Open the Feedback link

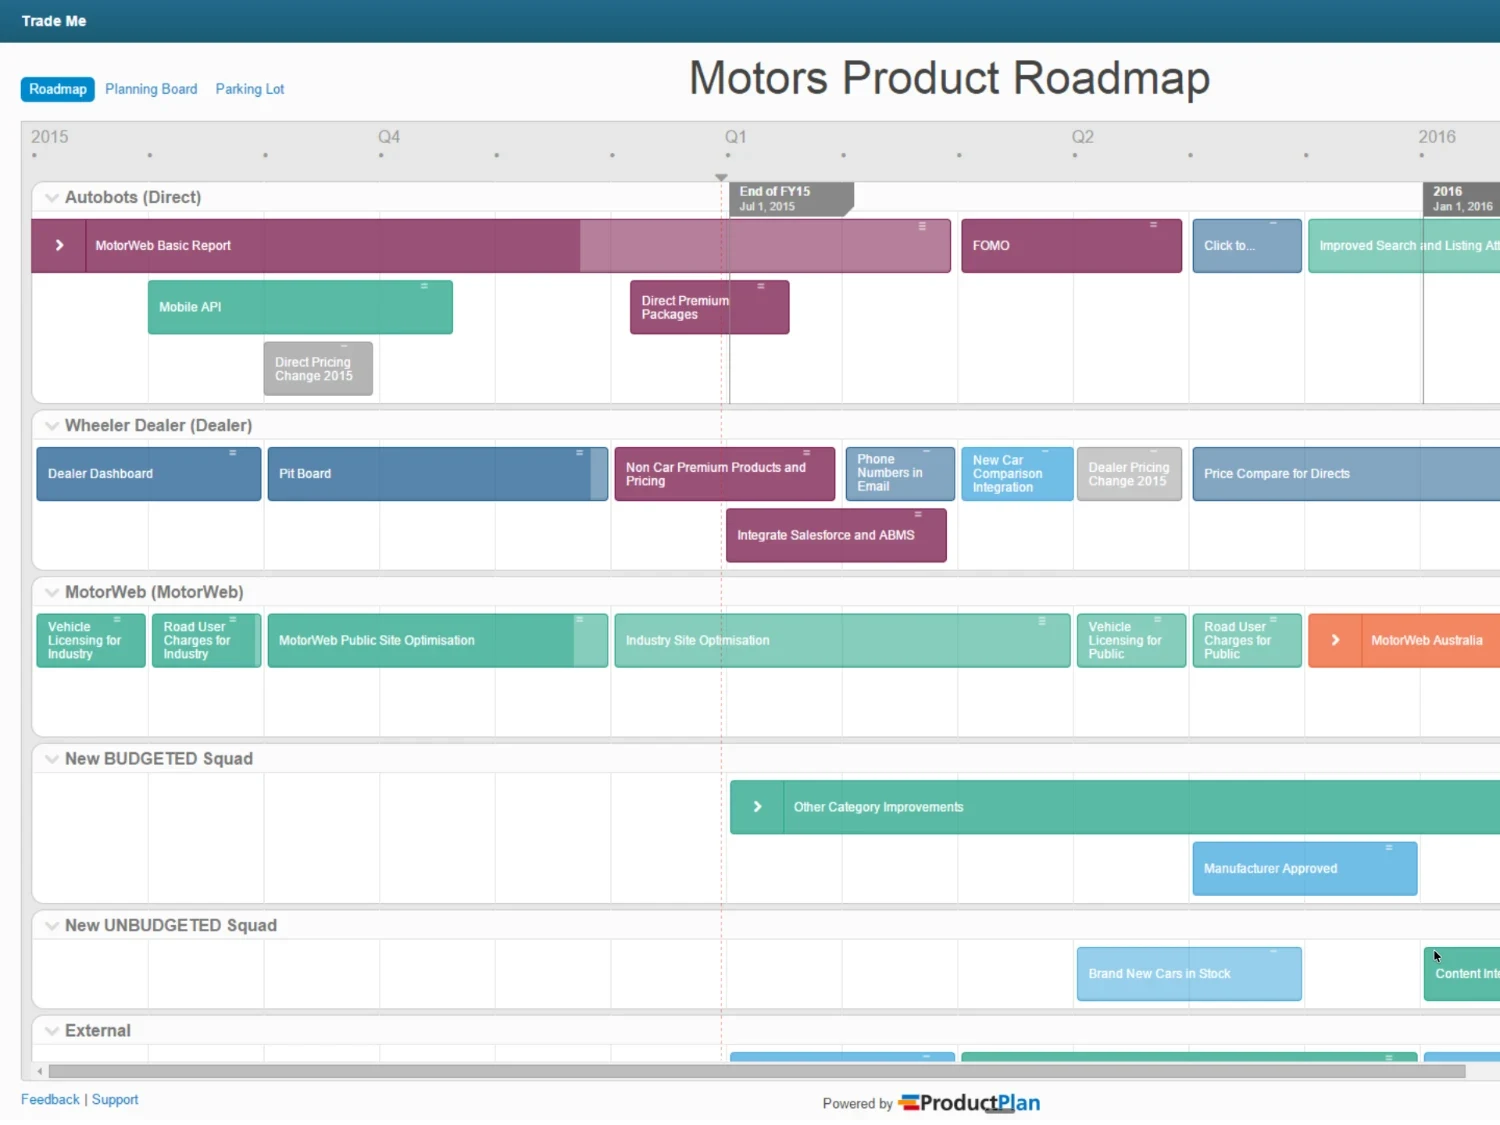(x=50, y=1099)
